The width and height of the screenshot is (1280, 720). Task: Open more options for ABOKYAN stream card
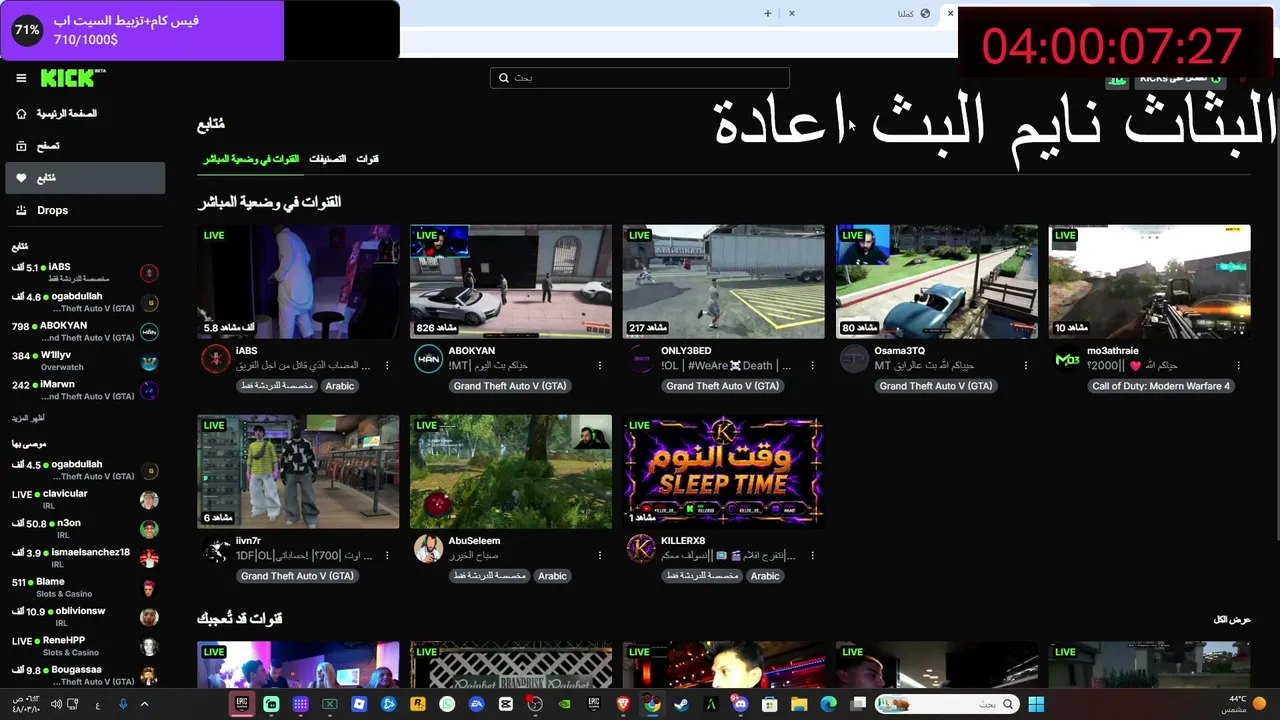pyautogui.click(x=600, y=366)
